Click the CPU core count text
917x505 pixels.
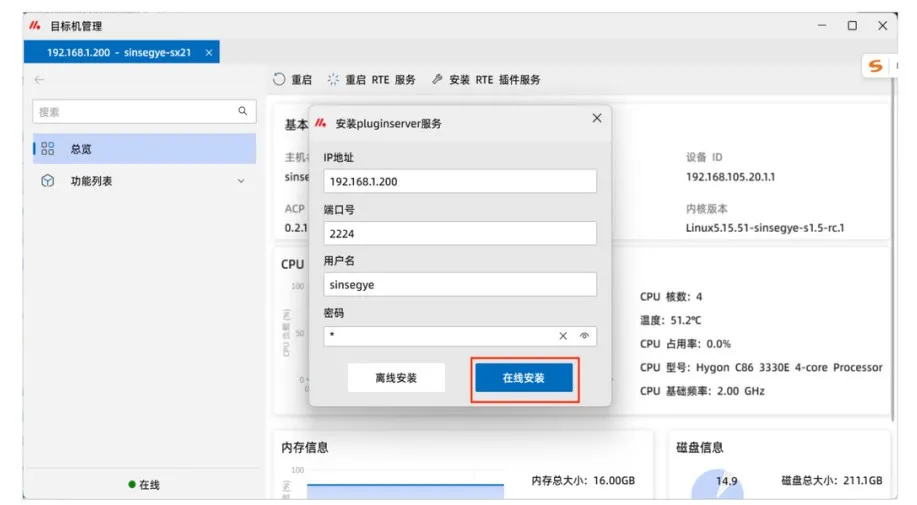pos(671,296)
